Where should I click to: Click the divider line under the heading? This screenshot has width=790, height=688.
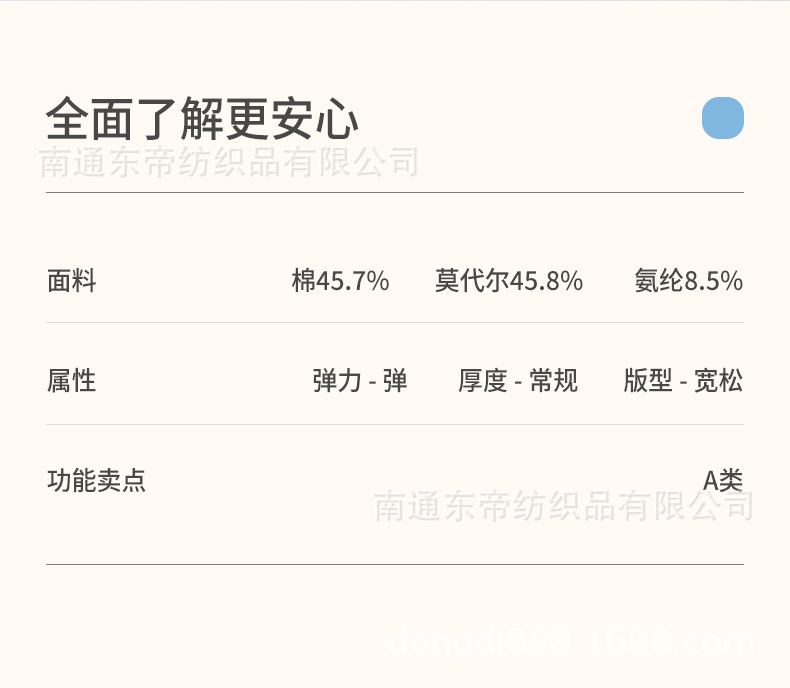coord(395,192)
